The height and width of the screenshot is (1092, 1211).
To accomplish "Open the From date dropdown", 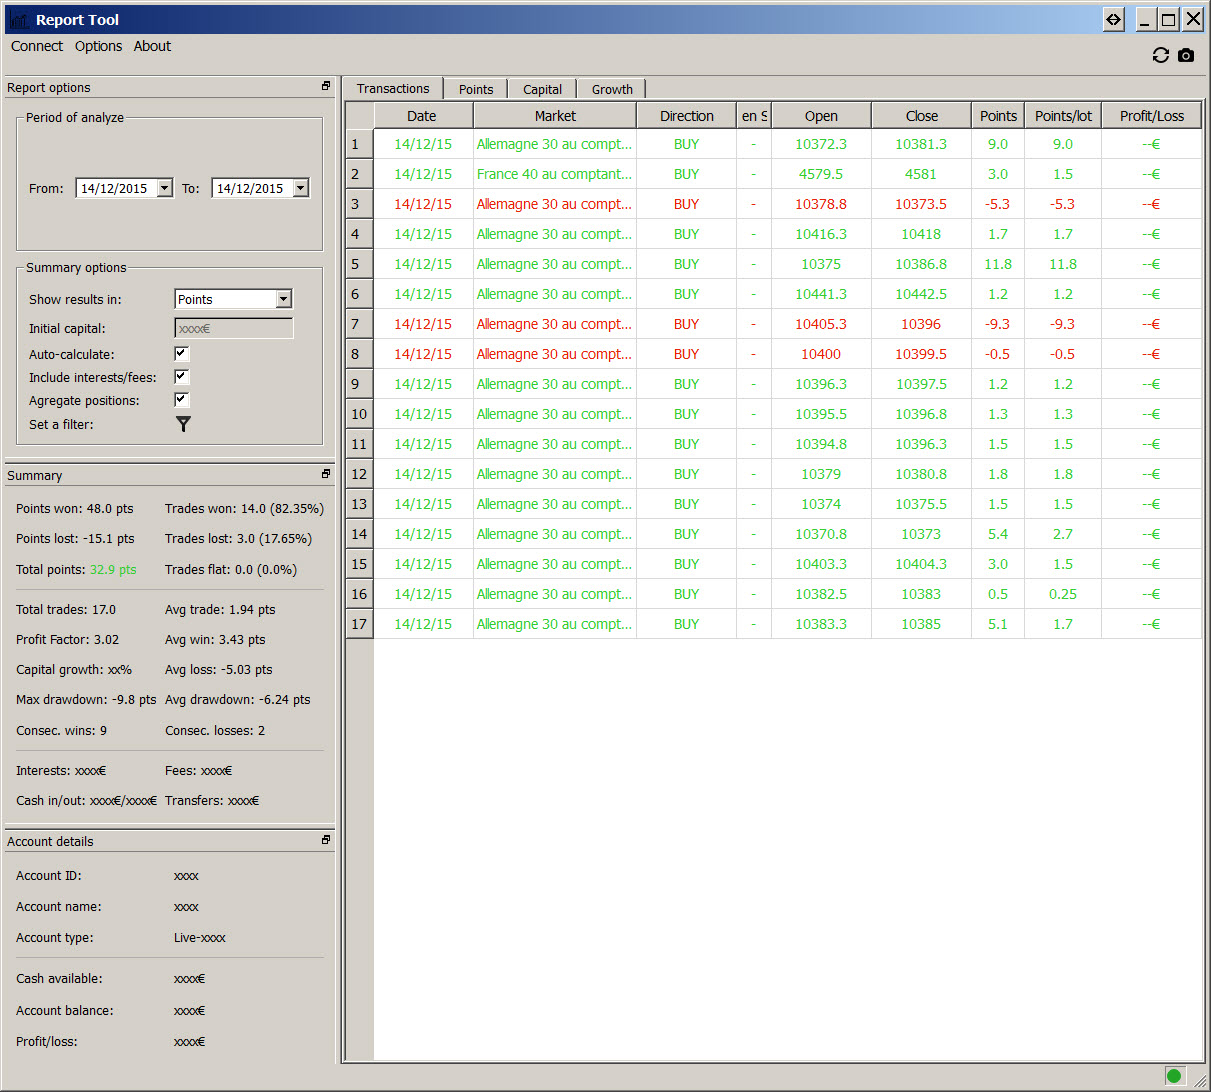I will (165, 188).
